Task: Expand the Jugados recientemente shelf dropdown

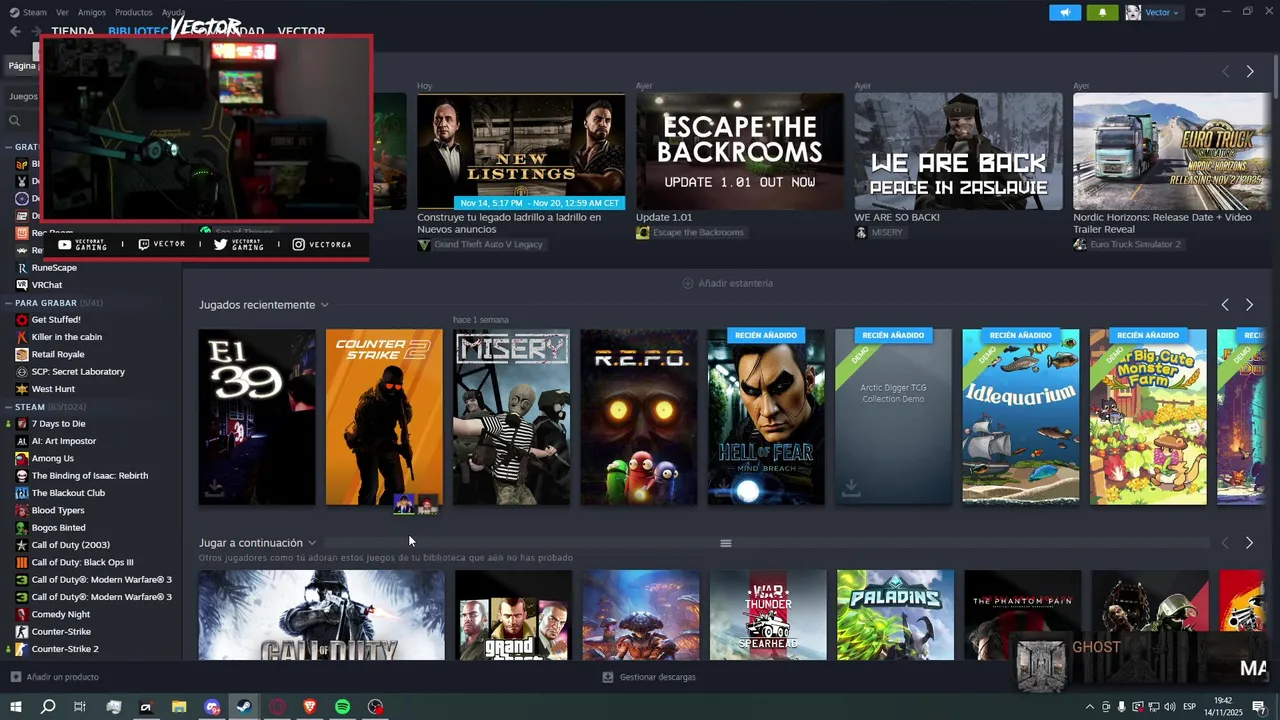Action: [x=324, y=305]
